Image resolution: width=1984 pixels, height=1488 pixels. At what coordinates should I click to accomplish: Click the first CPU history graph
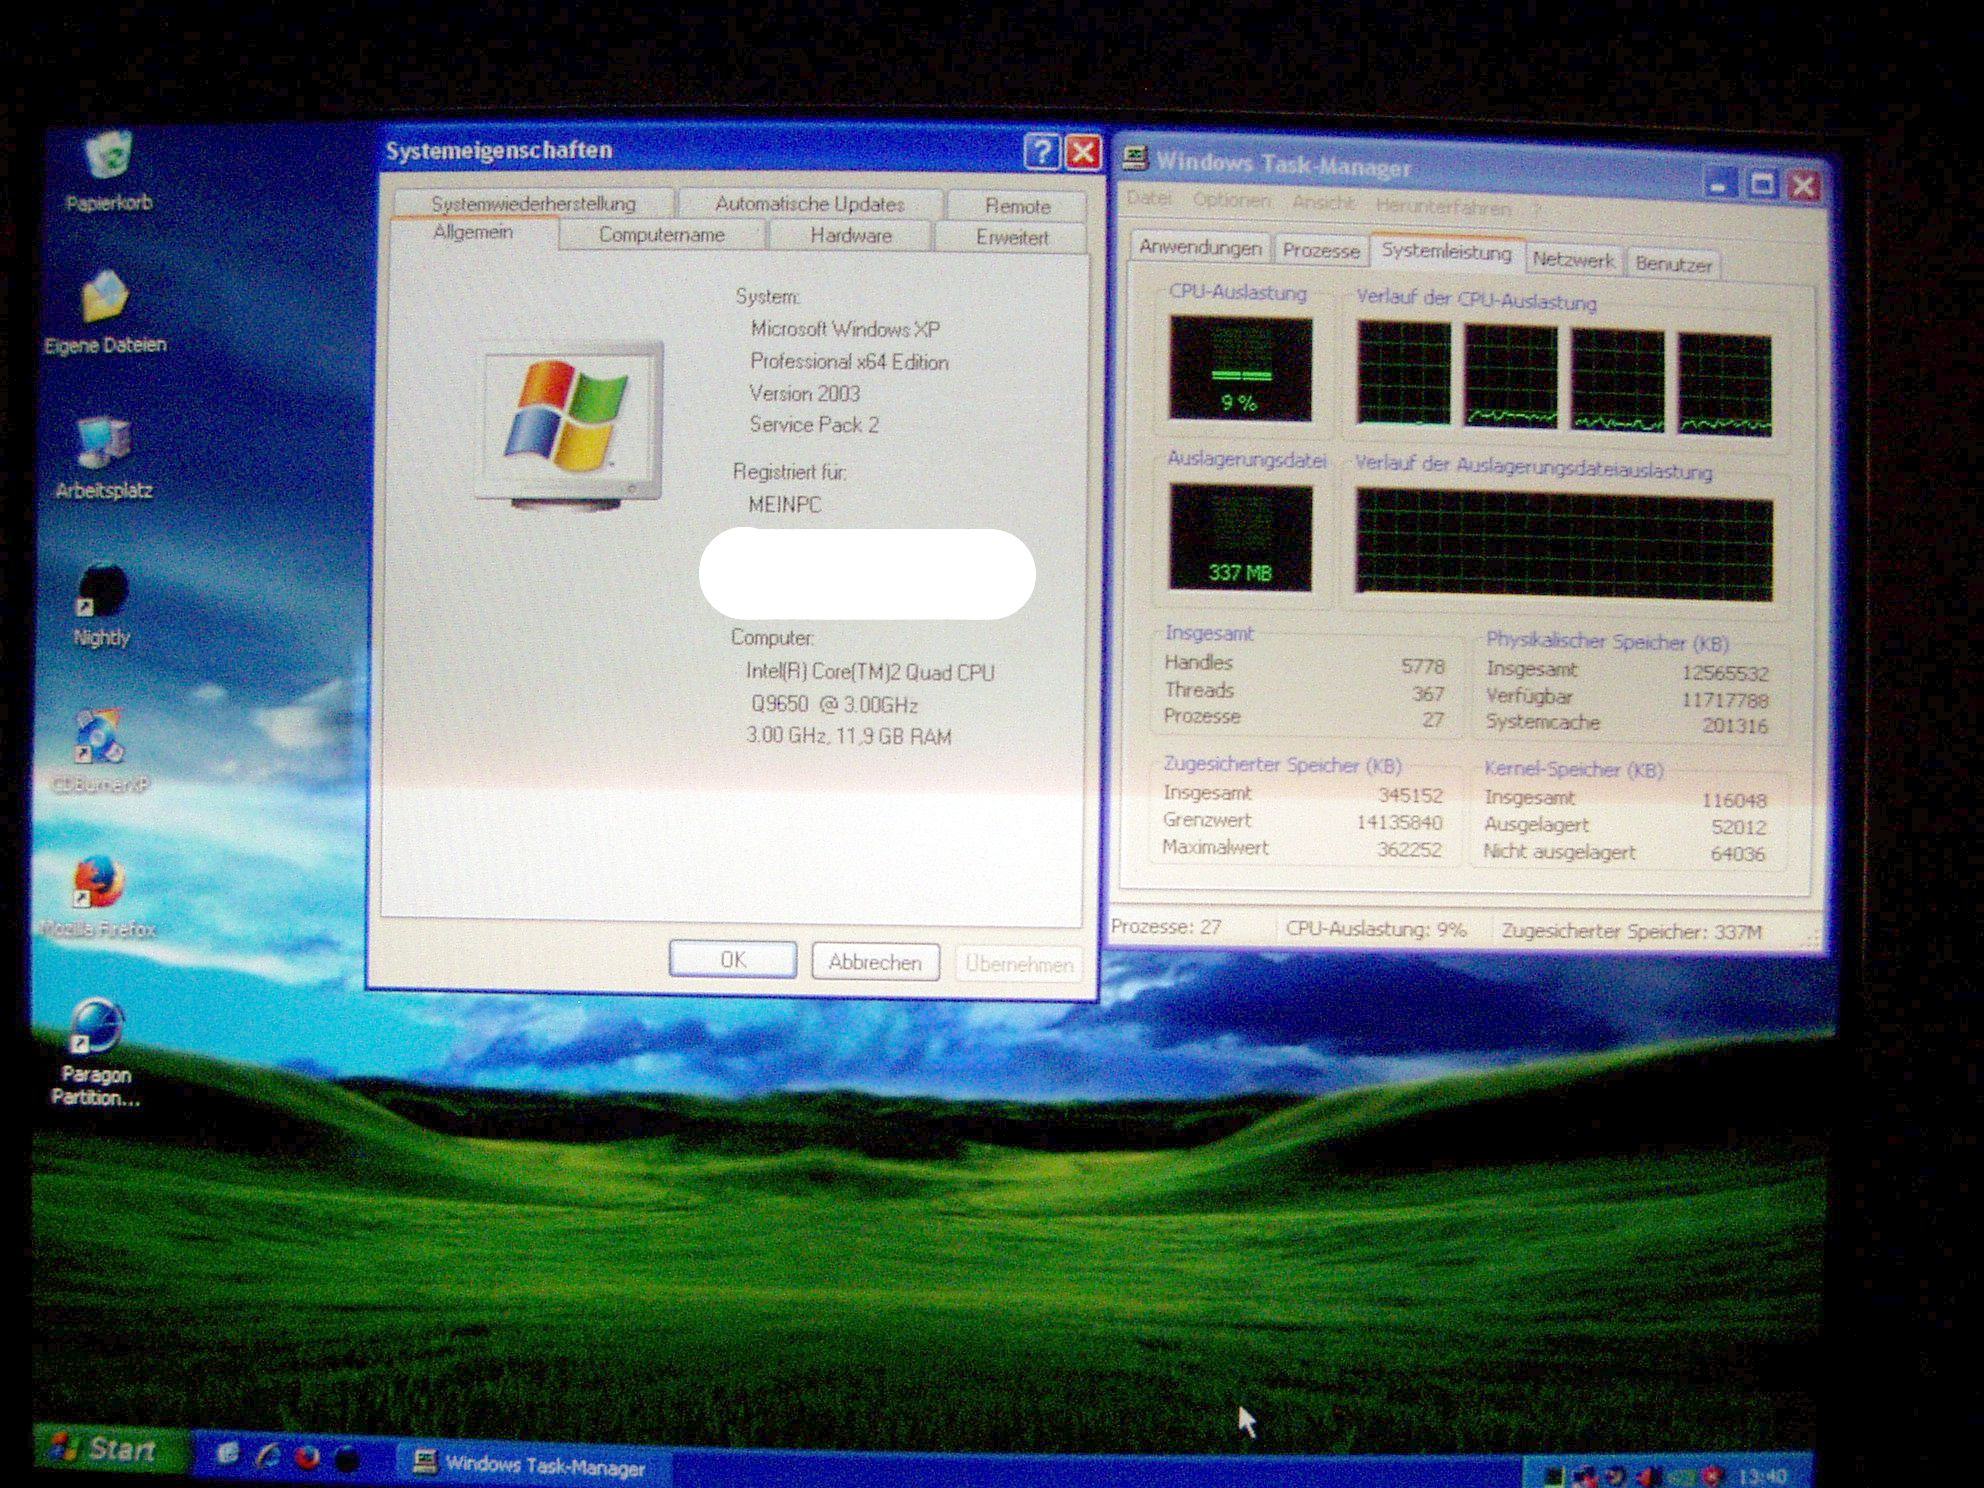point(1403,373)
